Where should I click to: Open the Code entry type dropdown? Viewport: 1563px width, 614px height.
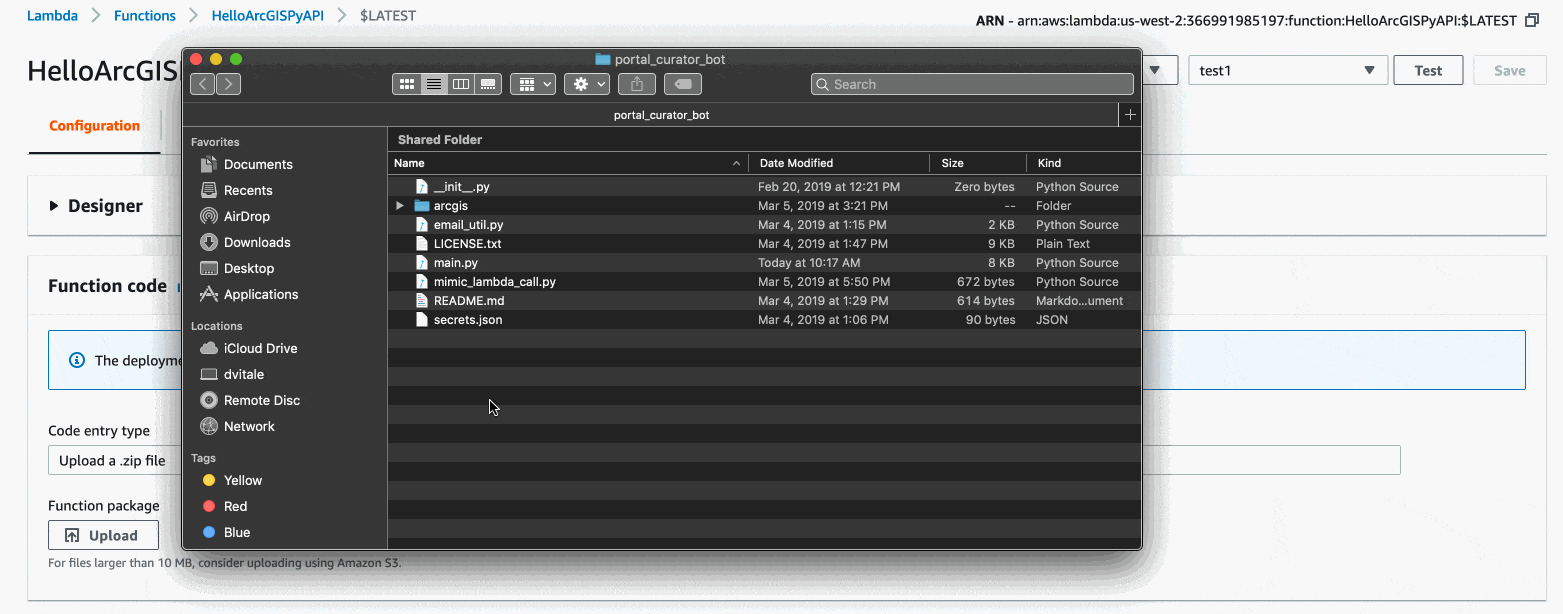point(724,460)
